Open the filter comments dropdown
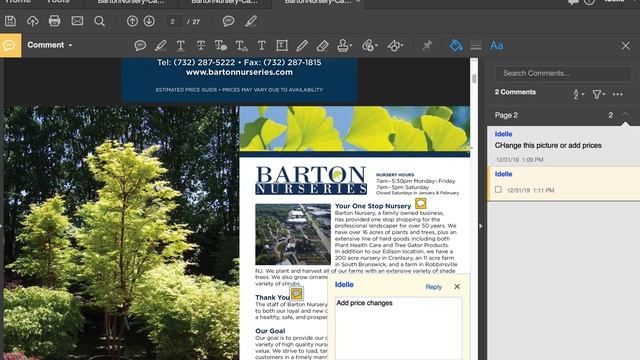 tap(598, 94)
